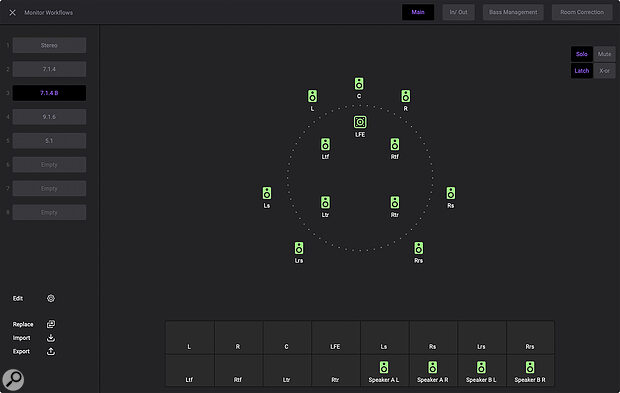Select the Empty workflow slot 6

coord(49,164)
